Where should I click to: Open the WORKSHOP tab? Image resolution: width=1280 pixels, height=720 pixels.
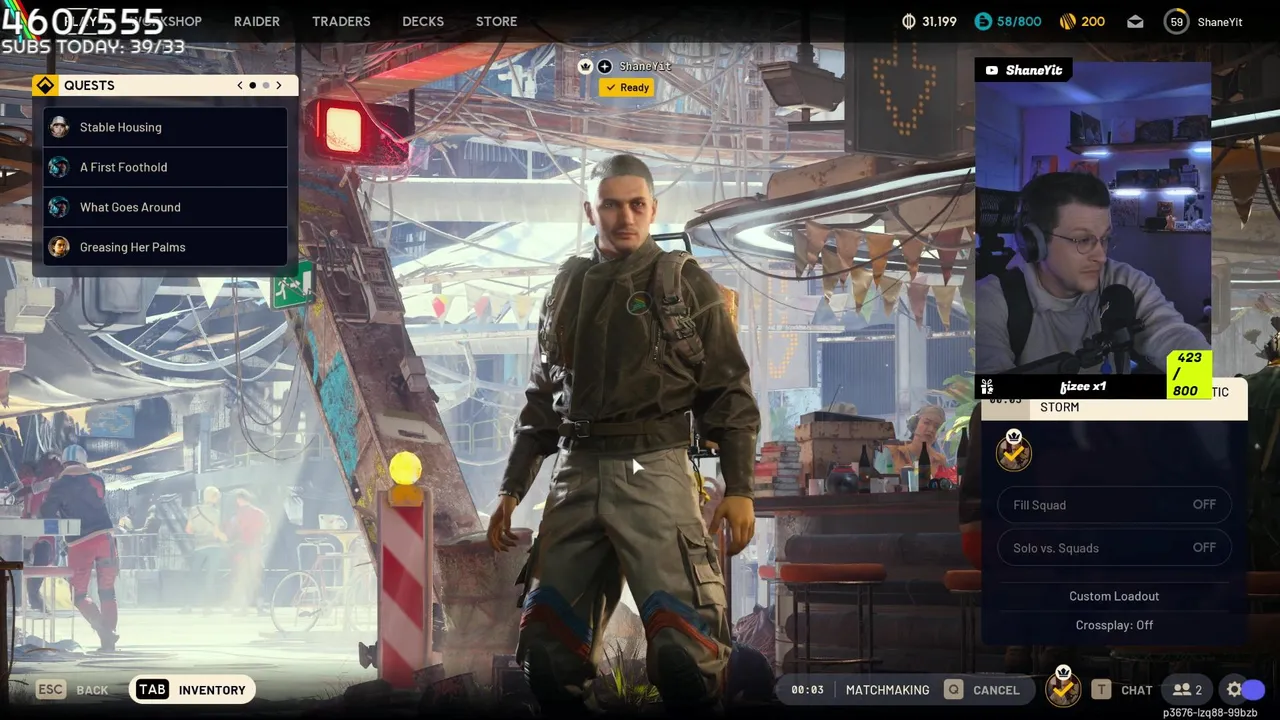[168, 21]
